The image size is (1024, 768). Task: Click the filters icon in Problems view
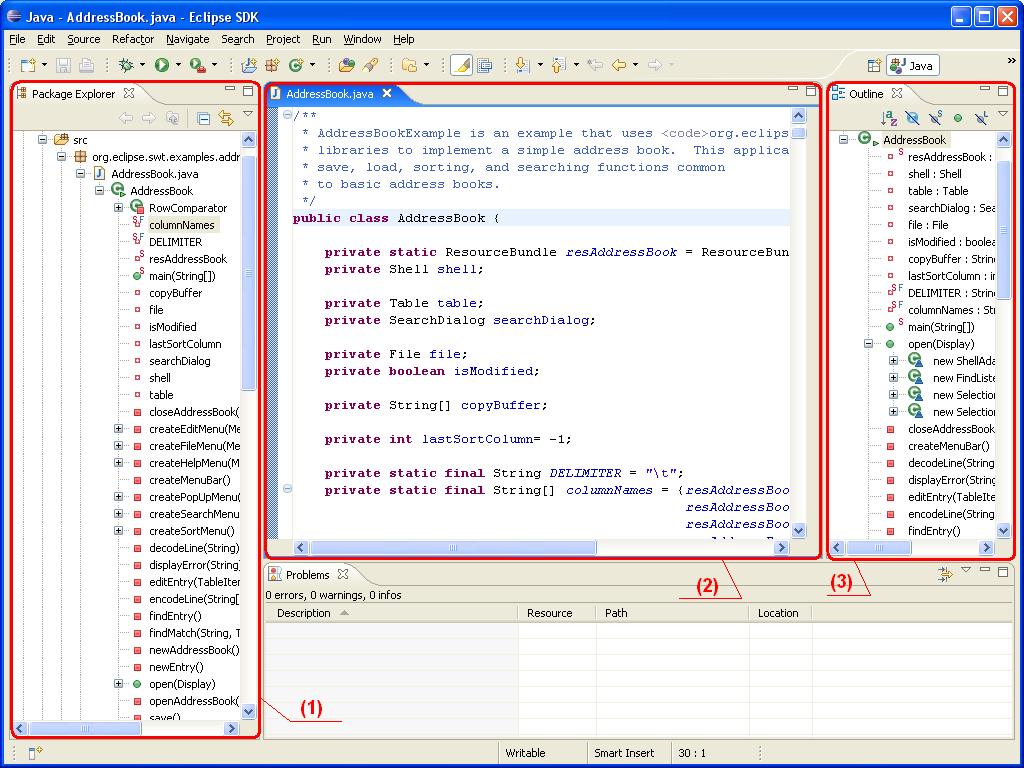pyautogui.click(x=944, y=574)
